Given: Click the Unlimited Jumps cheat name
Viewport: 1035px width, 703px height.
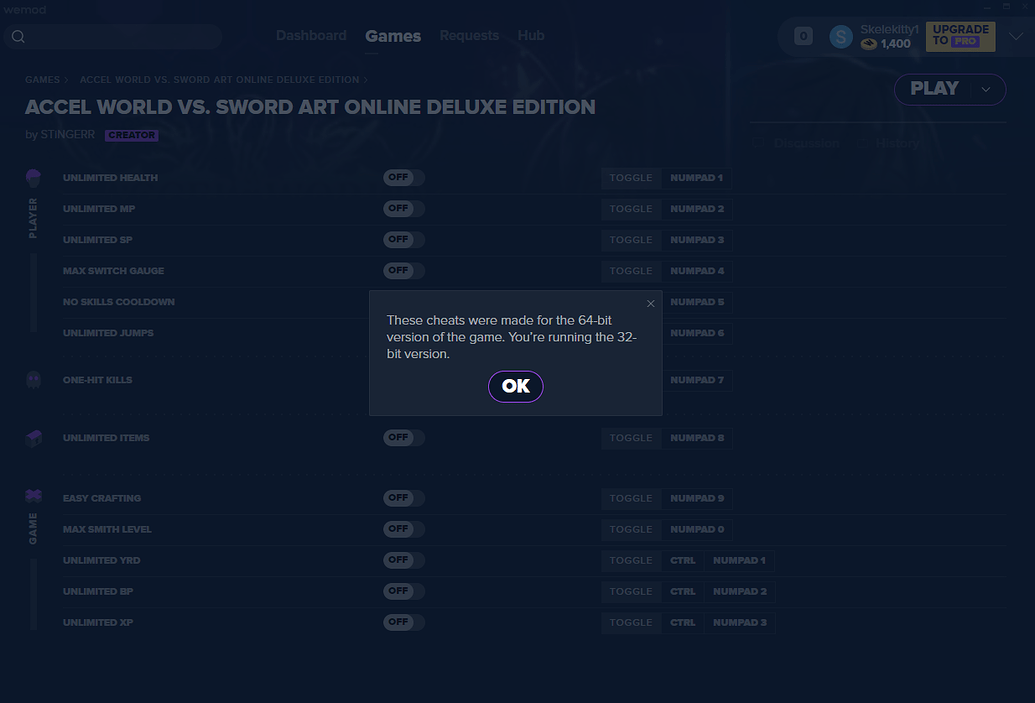Looking at the screenshot, I should (108, 333).
